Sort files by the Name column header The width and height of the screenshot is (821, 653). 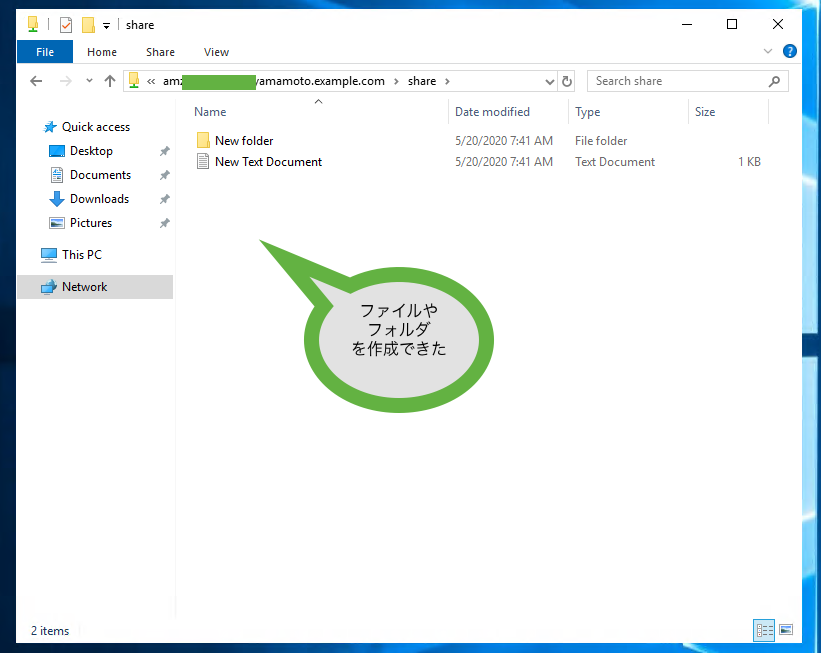tap(210, 112)
